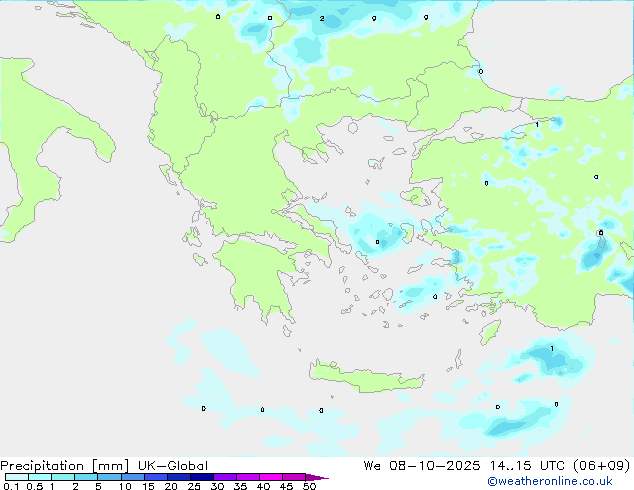634x490 pixels.
Task: Select the 'UK-Global' model label
Action: 173,466
